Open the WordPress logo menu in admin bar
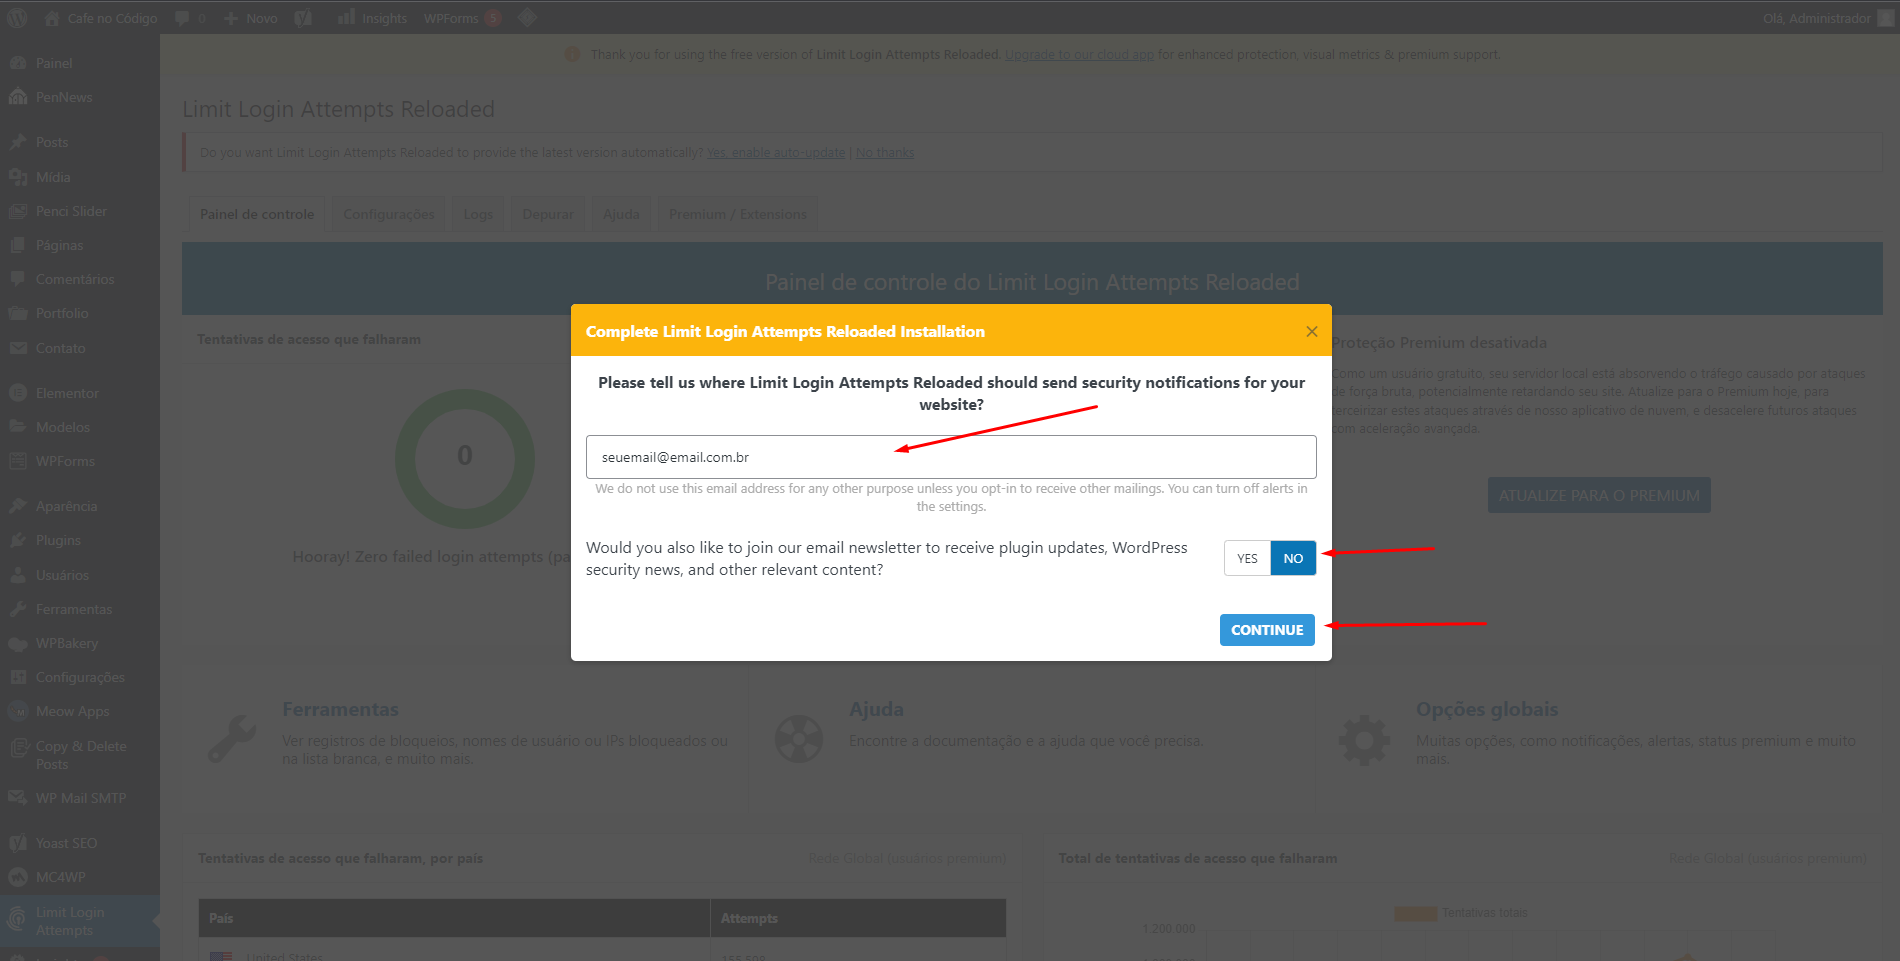Screen dimensions: 1900x961 pos(17,18)
